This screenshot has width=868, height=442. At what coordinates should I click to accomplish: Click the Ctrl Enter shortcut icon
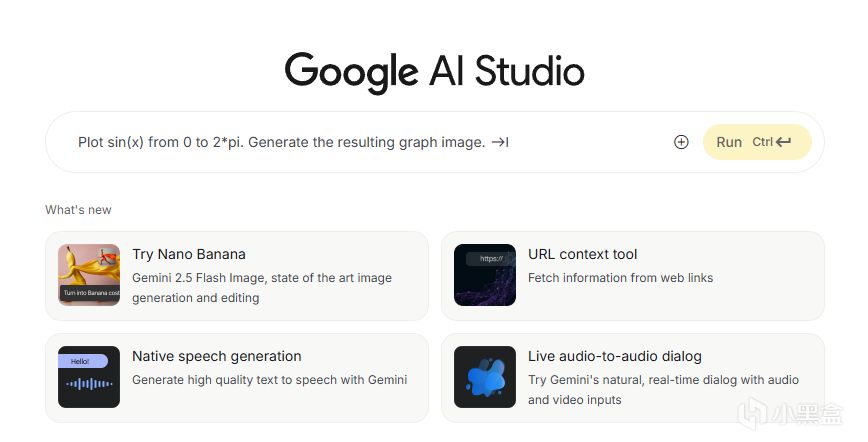click(772, 142)
